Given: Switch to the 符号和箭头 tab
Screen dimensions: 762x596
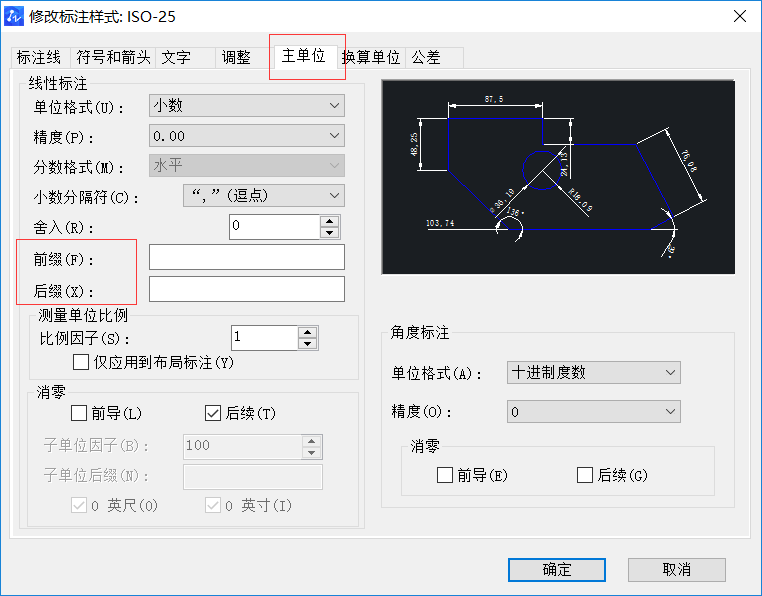Looking at the screenshot, I should (114, 58).
